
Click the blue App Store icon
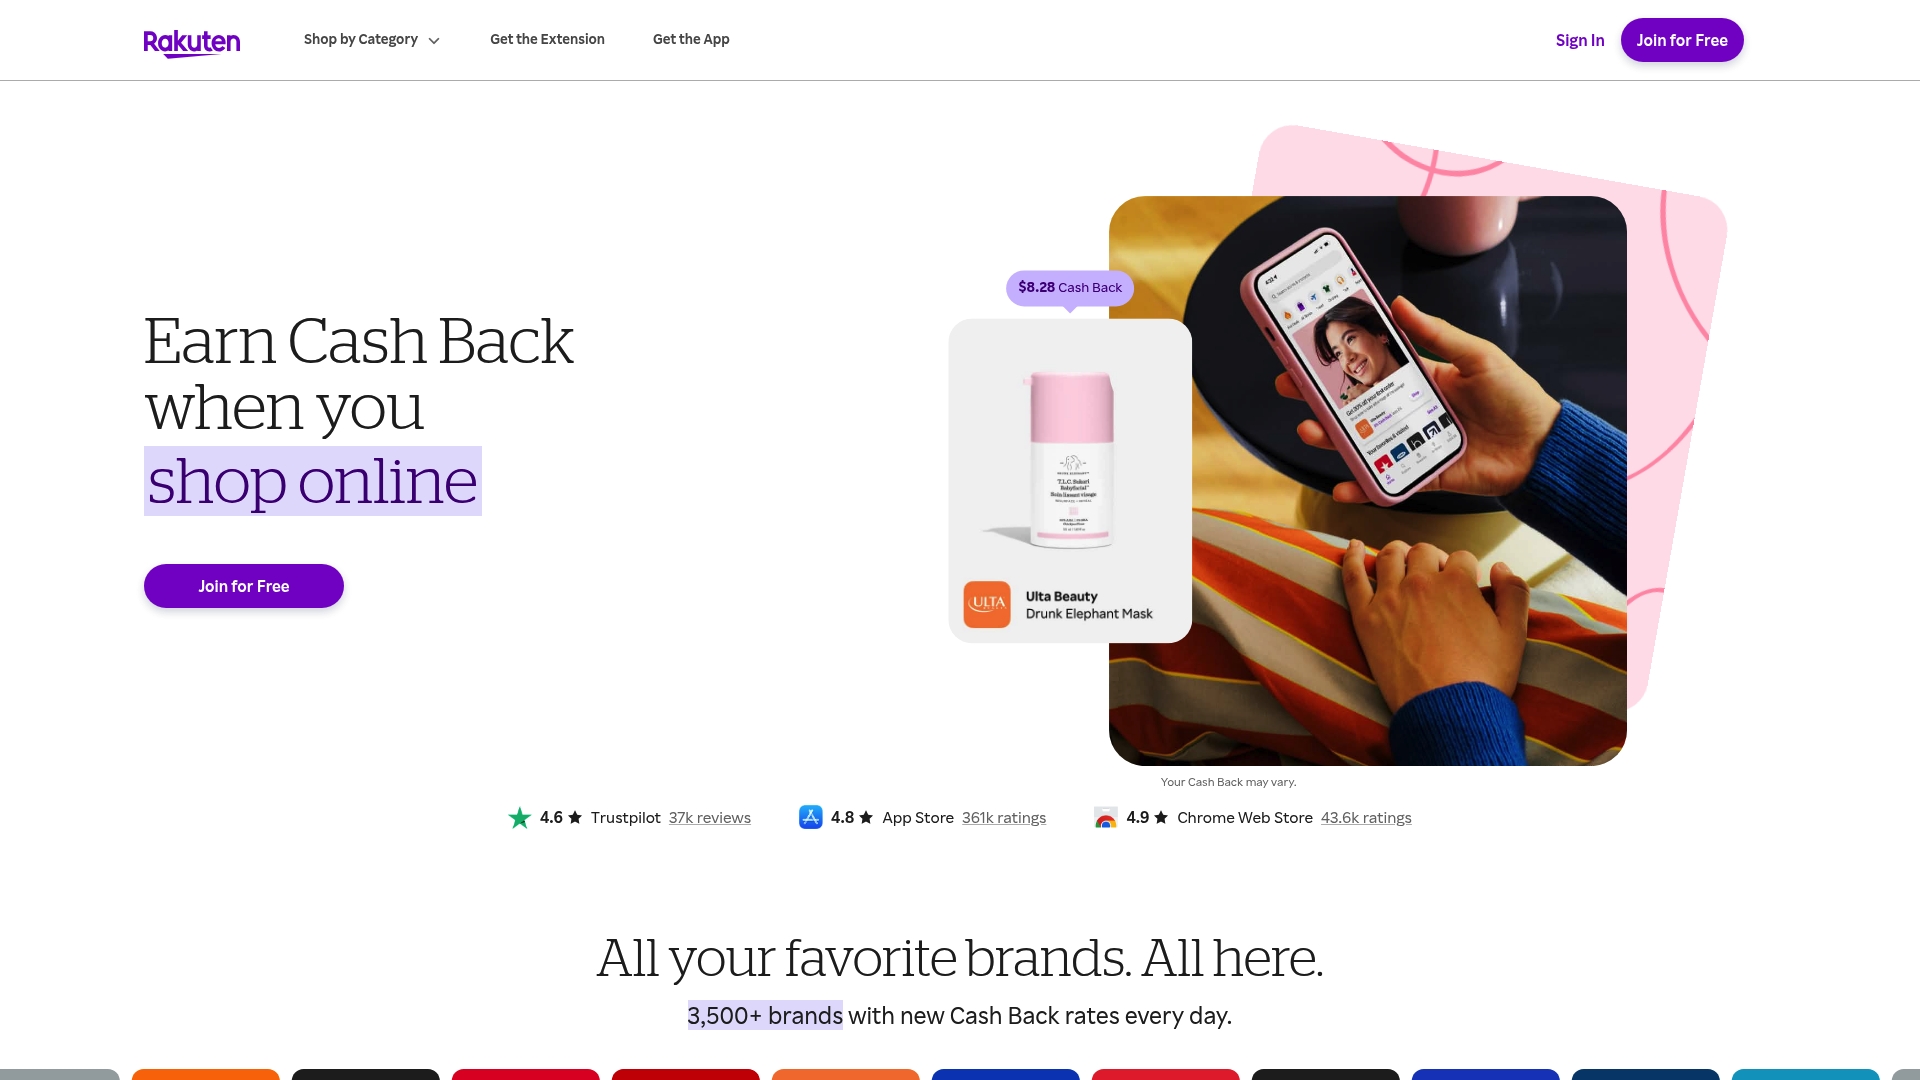point(810,817)
